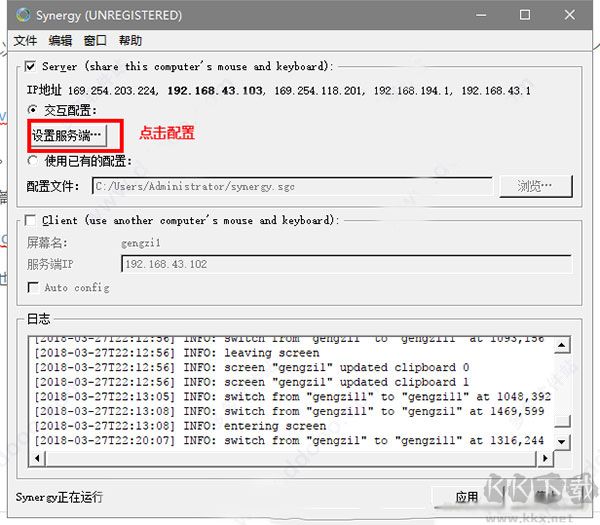
Task: Click the 浏览 browse button
Action: 536,186
